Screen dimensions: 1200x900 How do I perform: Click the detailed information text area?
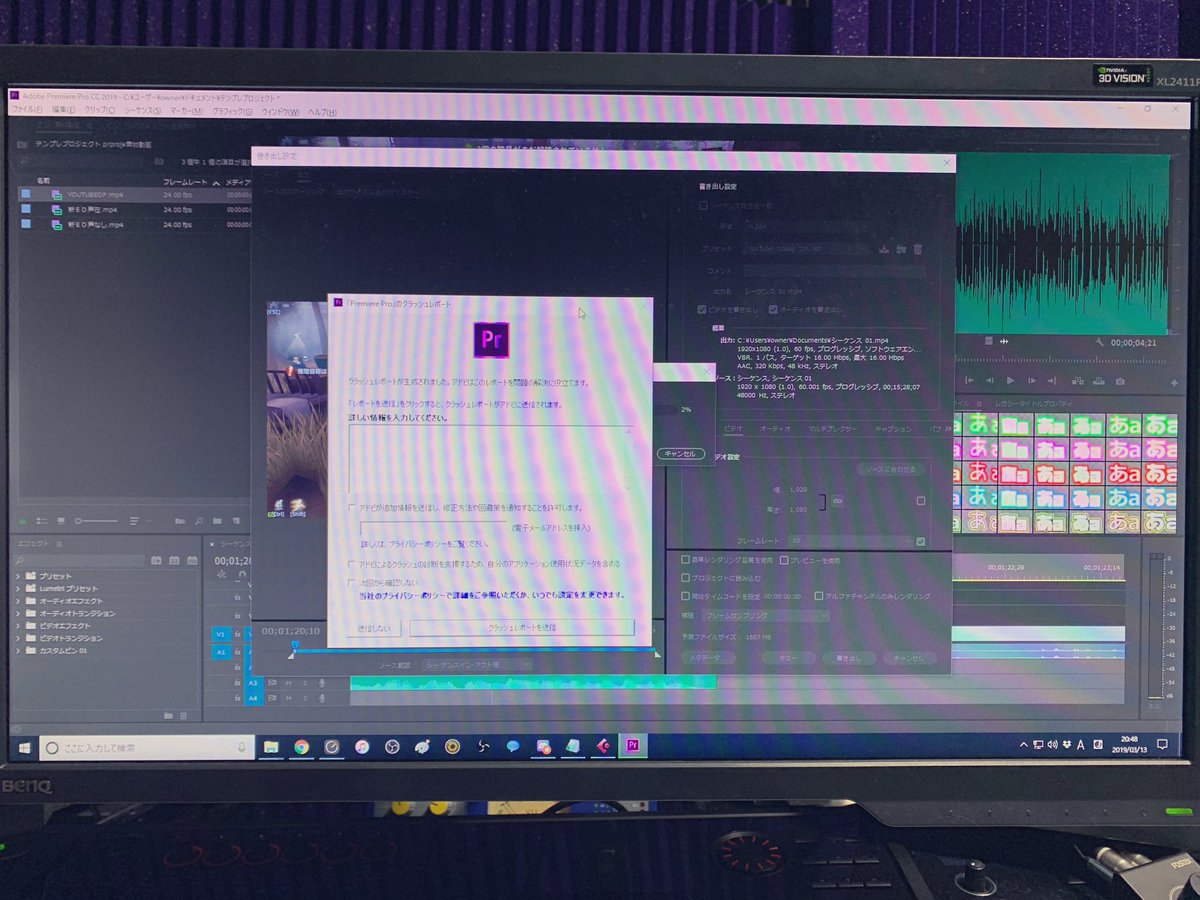coord(490,458)
